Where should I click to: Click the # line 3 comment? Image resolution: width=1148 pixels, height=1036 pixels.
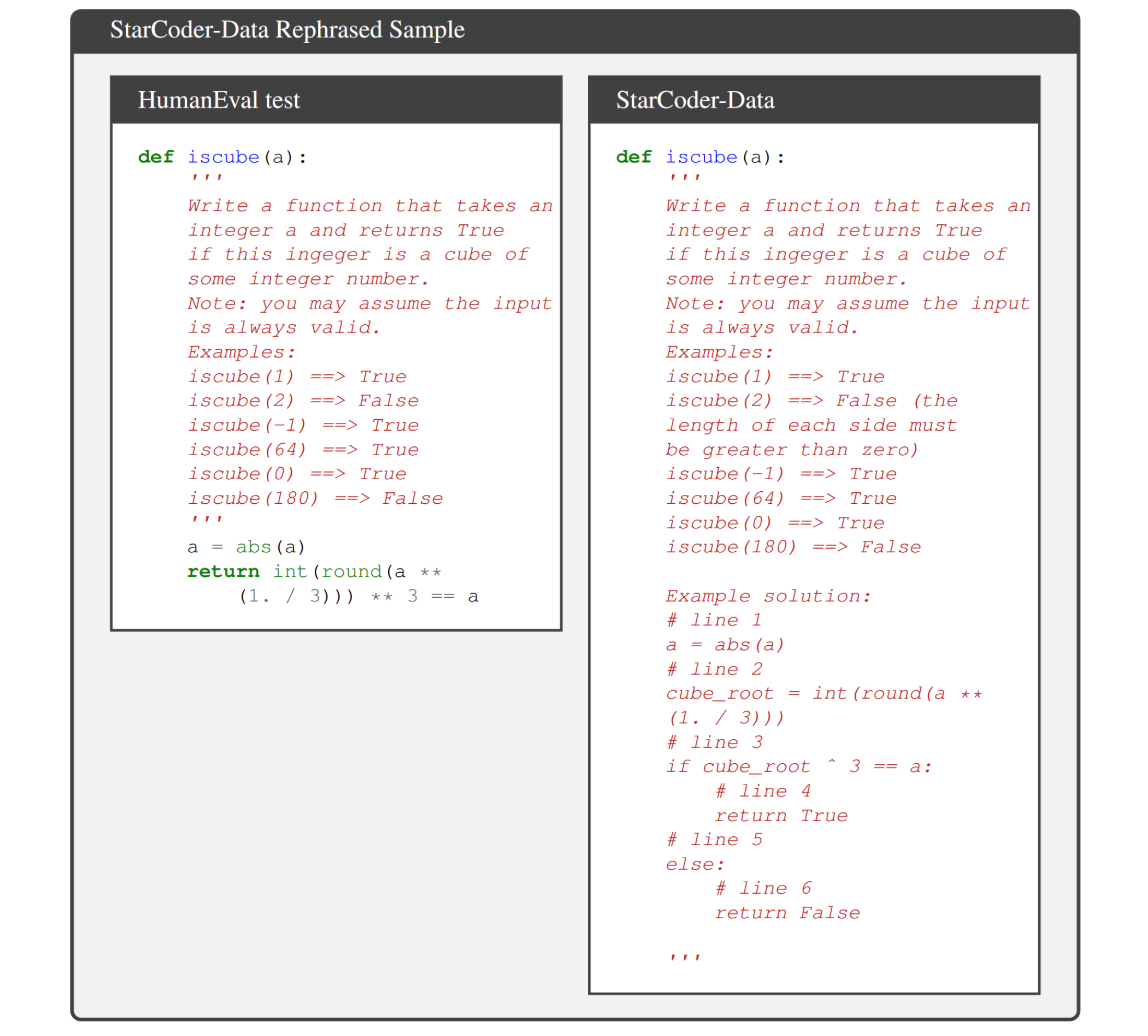[x=714, y=742]
